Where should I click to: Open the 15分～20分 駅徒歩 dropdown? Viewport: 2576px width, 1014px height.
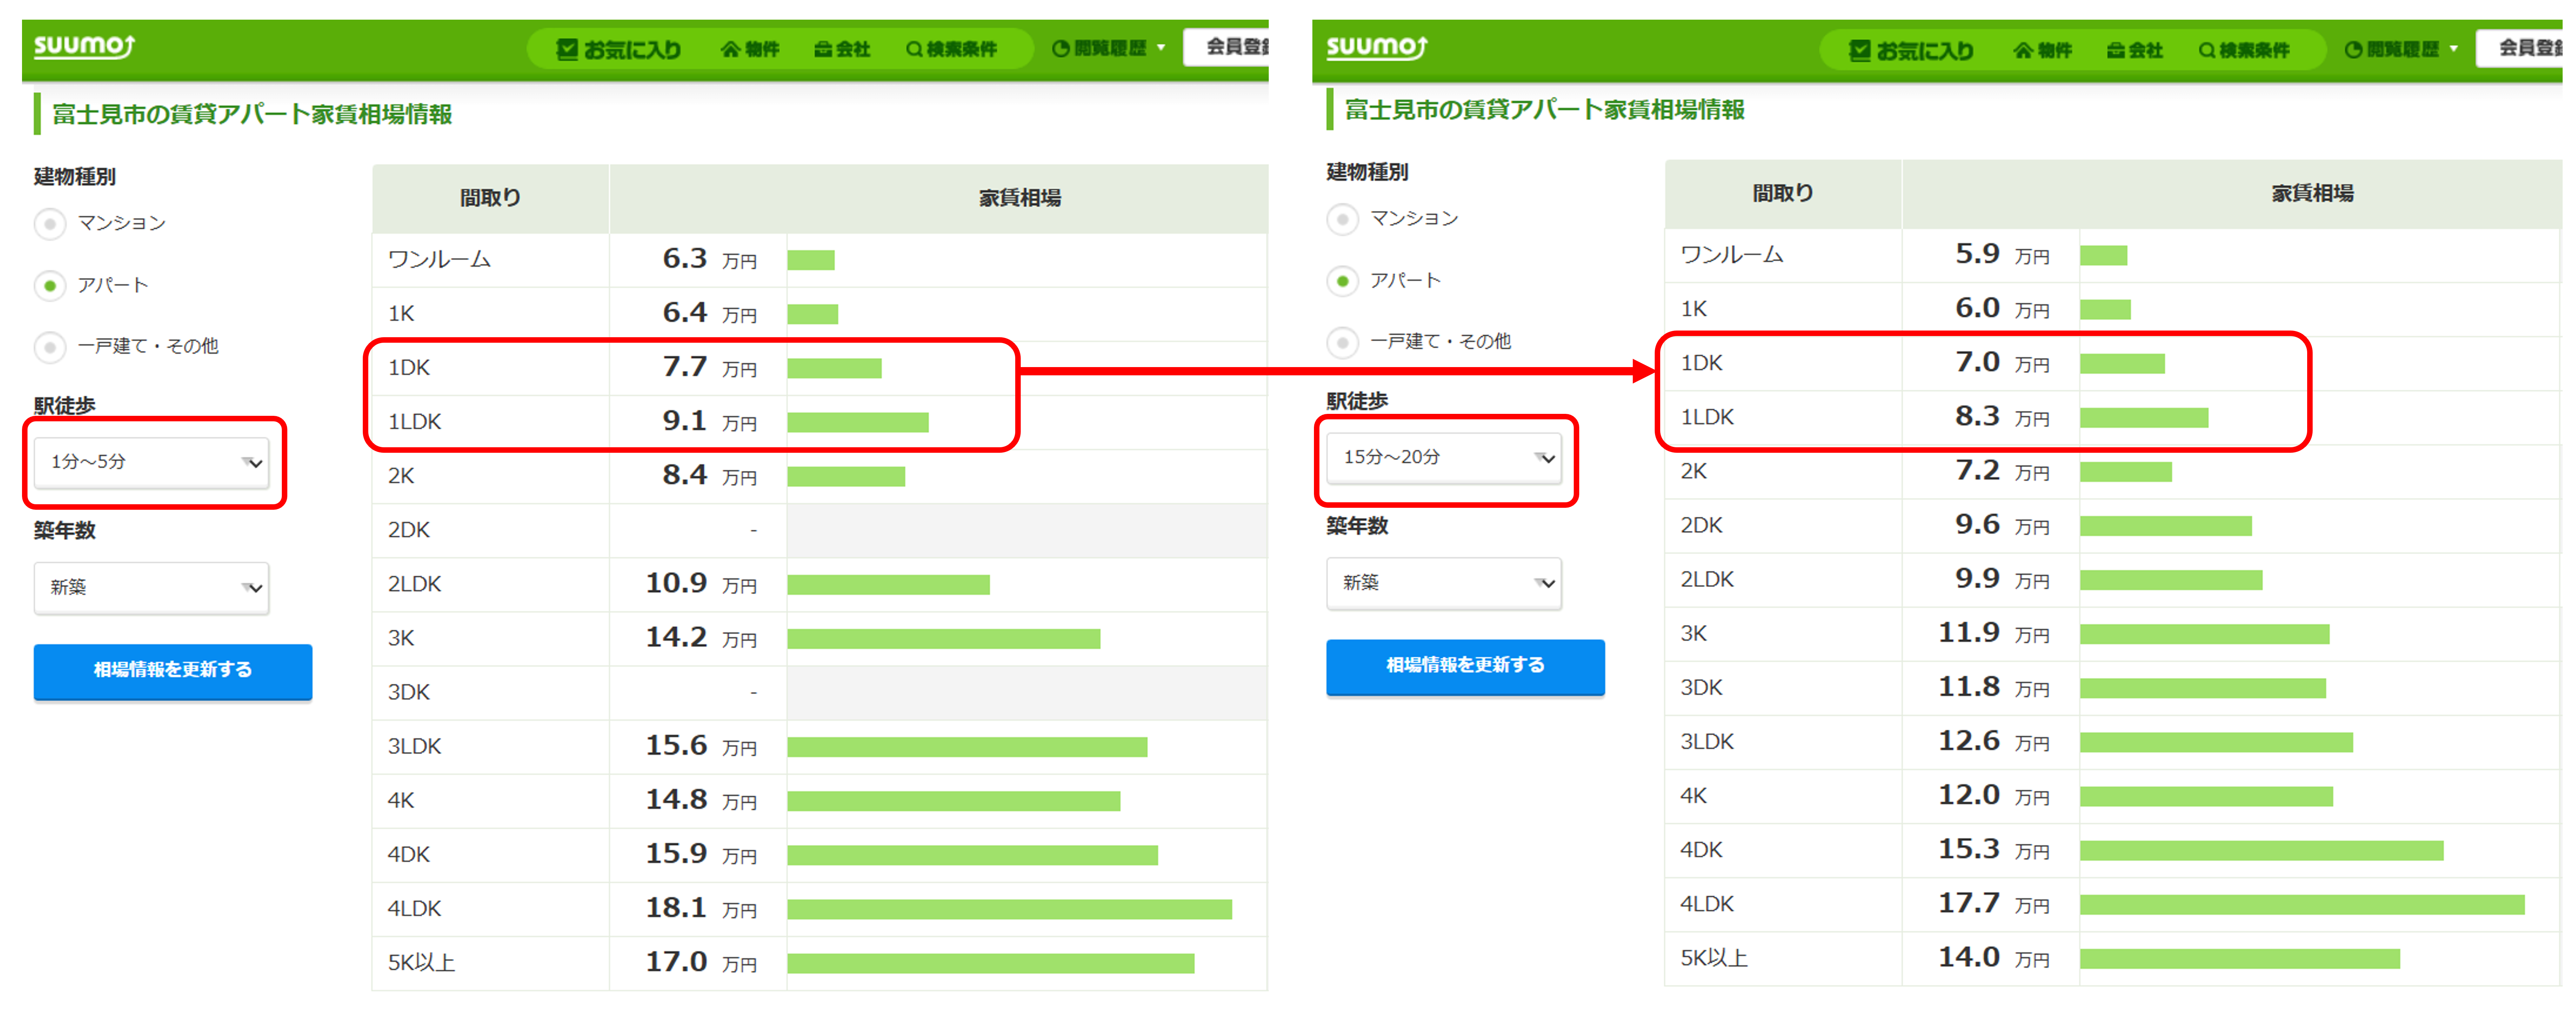tap(1444, 458)
